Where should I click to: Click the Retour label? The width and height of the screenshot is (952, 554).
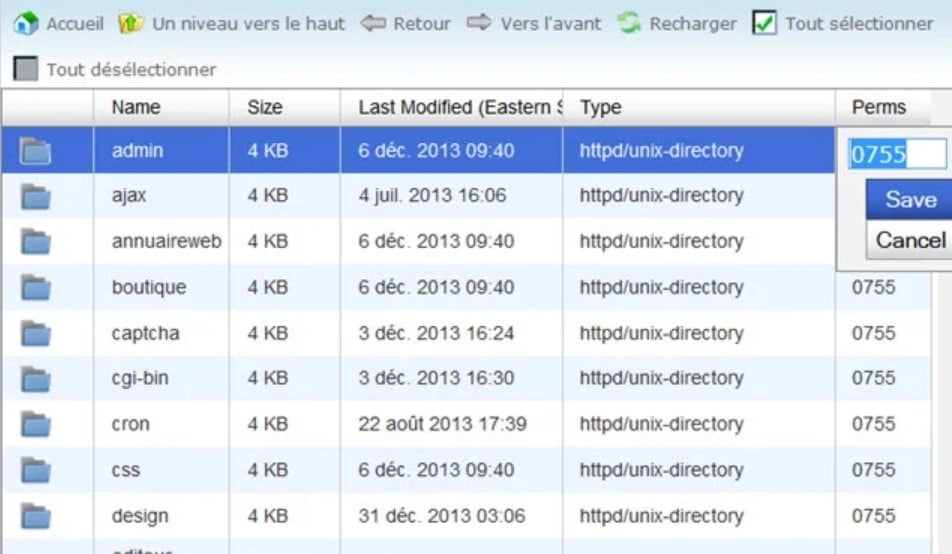point(422,24)
